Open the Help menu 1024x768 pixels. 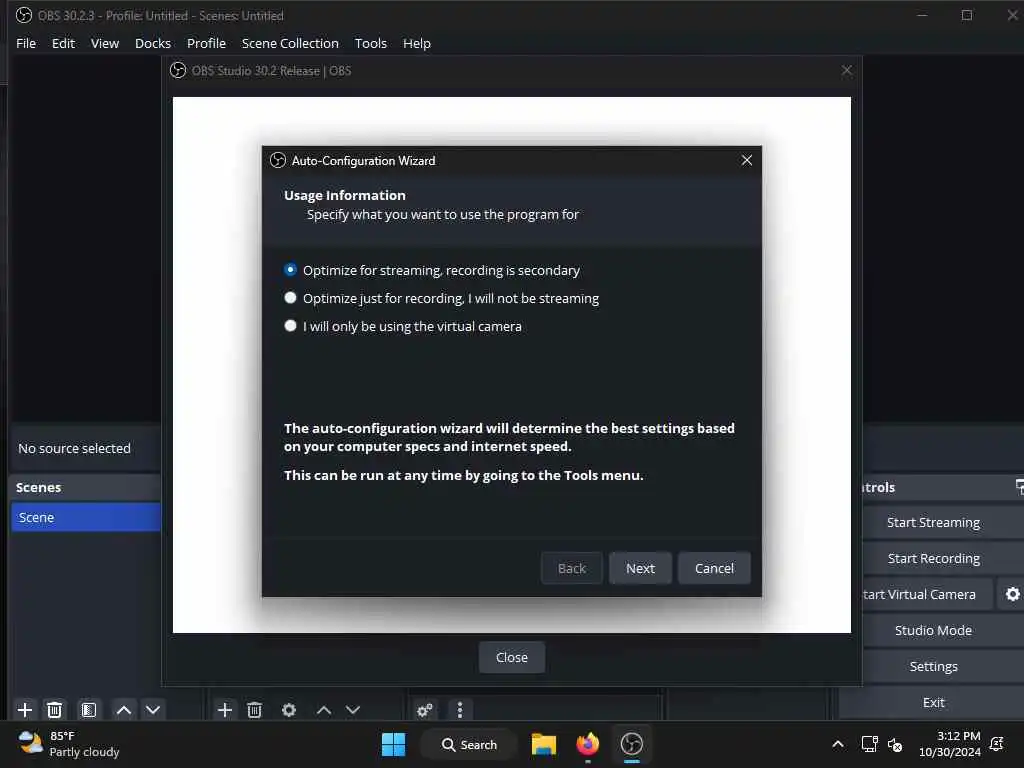pyautogui.click(x=417, y=43)
